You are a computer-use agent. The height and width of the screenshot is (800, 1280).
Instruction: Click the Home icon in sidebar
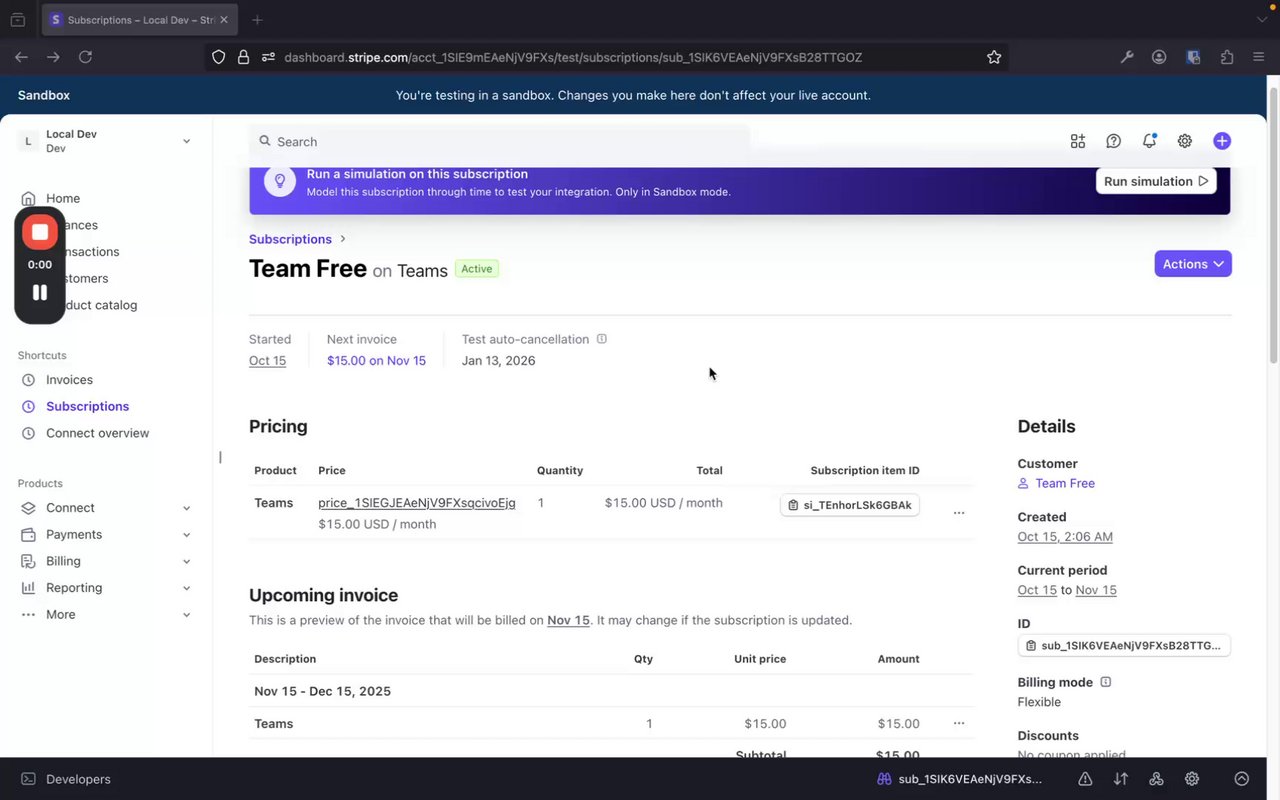(28, 198)
